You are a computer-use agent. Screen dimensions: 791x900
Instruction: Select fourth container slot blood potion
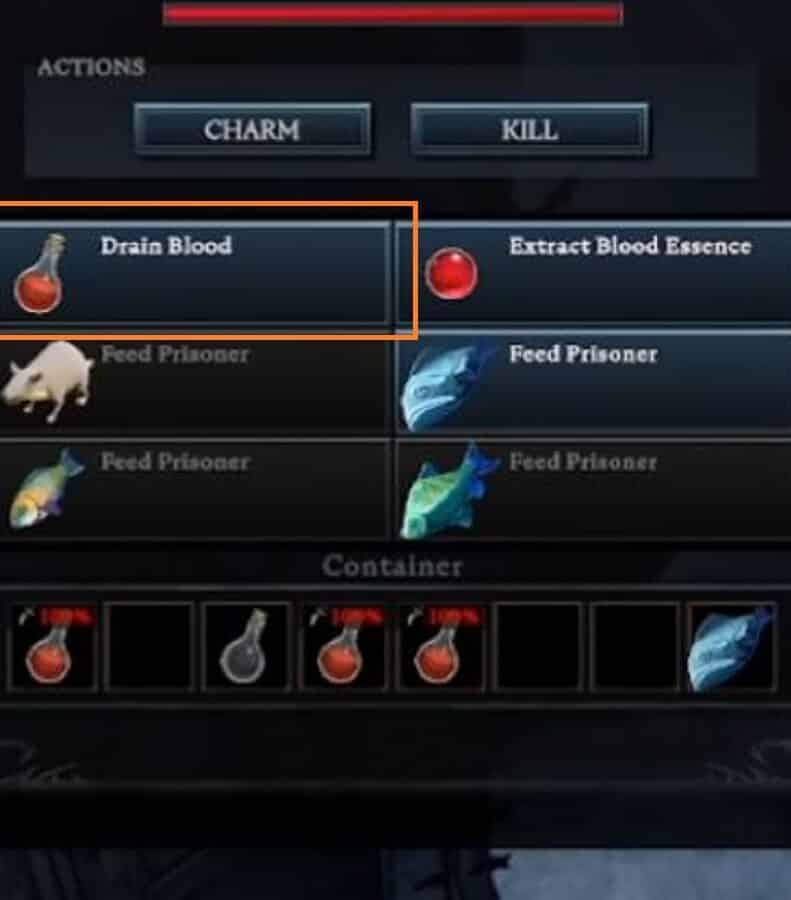point(343,646)
